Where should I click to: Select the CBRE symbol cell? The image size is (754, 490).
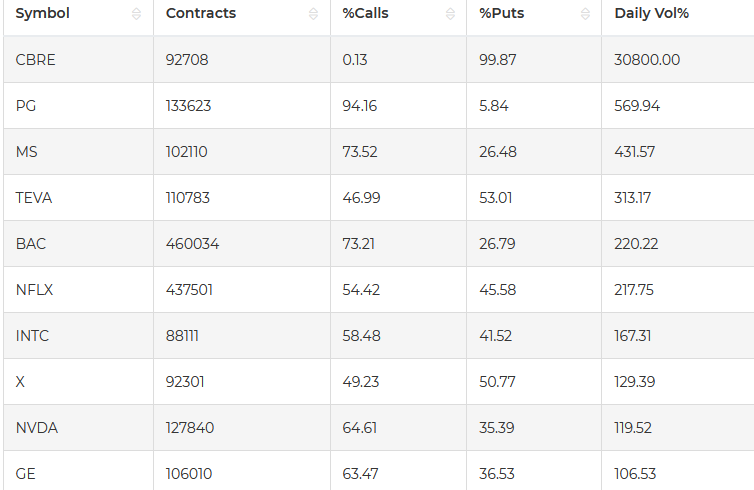click(36, 60)
